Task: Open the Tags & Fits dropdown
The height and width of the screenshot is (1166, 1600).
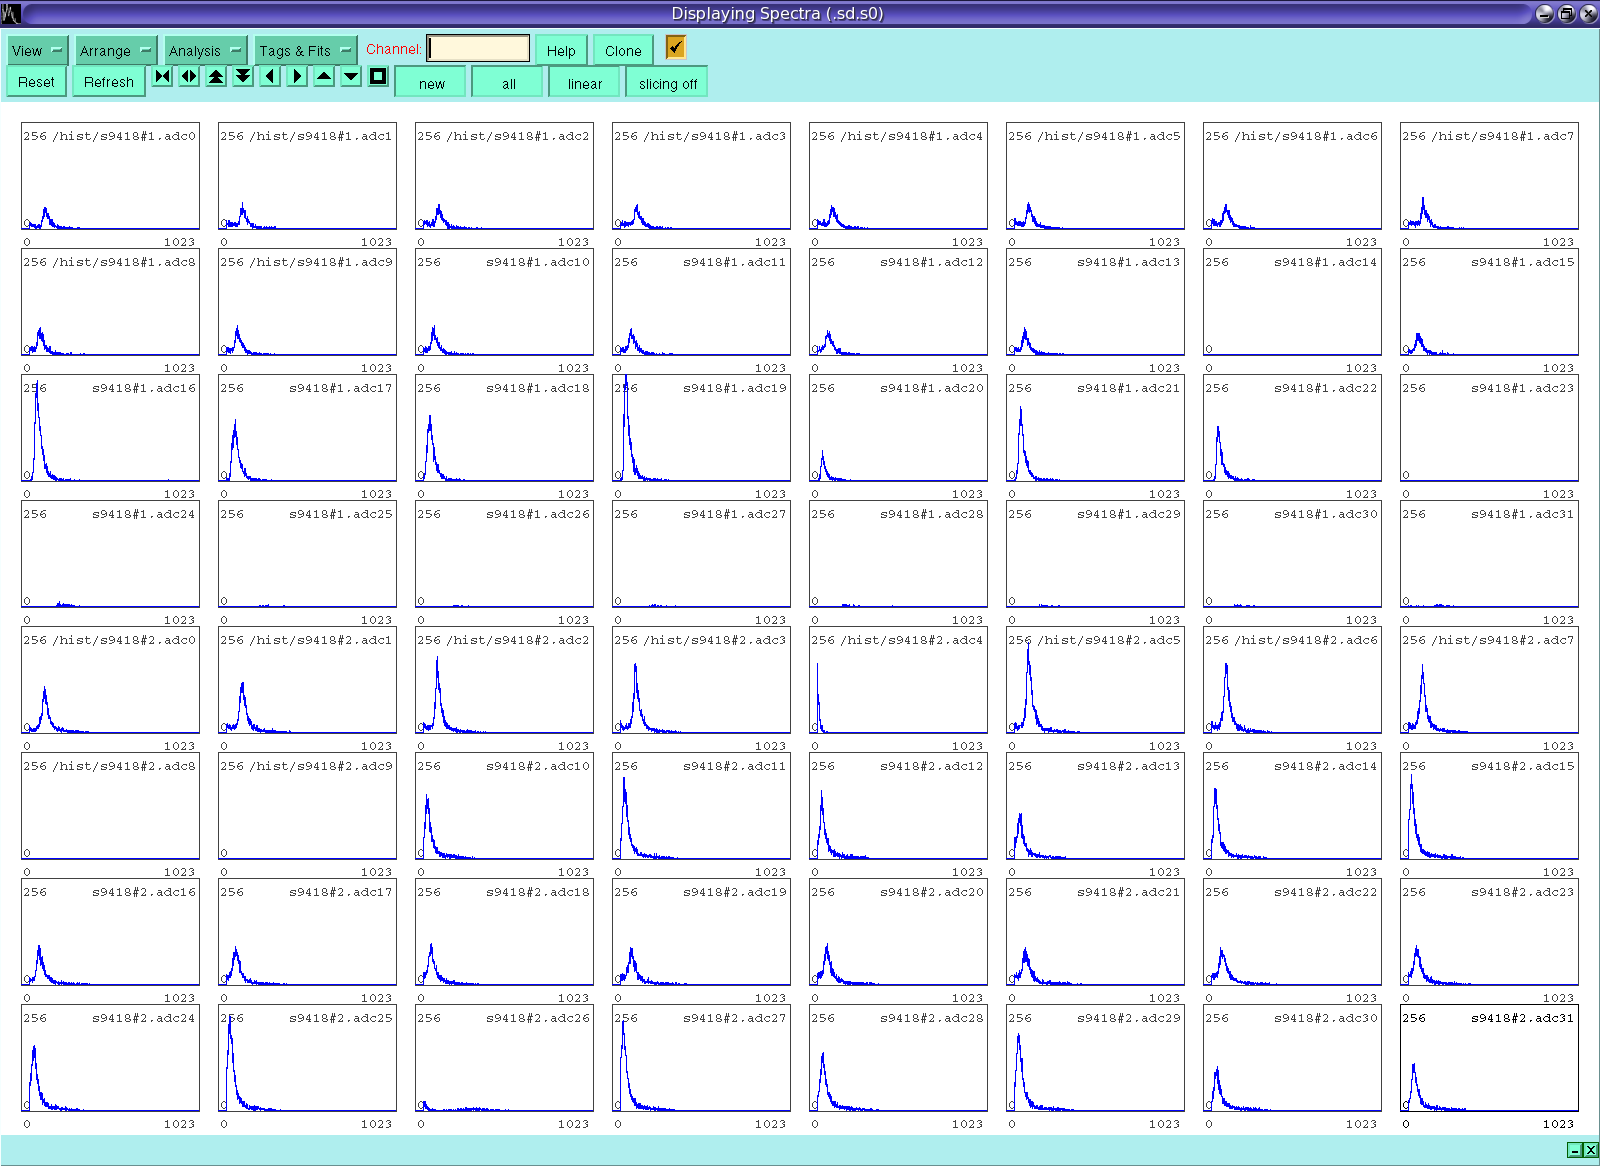Action: pyautogui.click(x=305, y=51)
